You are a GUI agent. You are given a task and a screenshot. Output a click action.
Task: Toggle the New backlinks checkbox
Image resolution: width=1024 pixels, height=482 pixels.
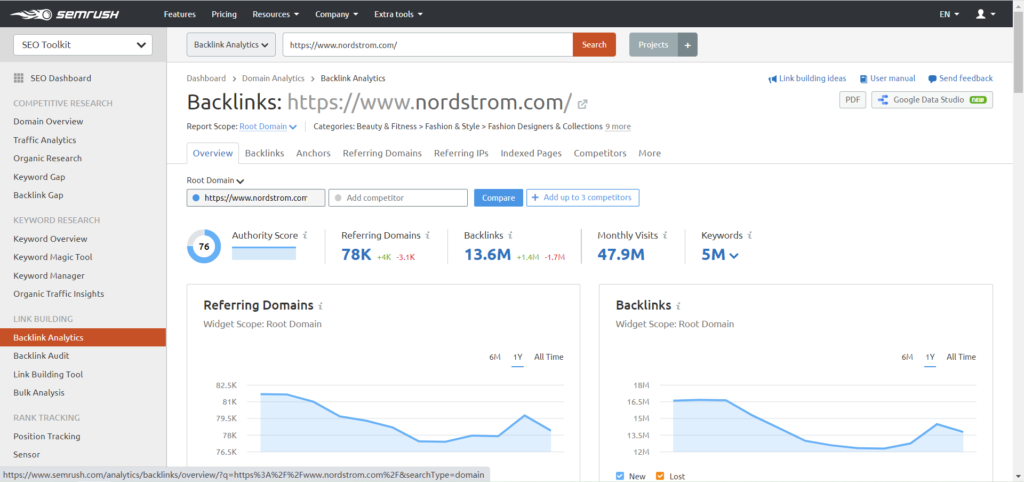click(x=620, y=476)
